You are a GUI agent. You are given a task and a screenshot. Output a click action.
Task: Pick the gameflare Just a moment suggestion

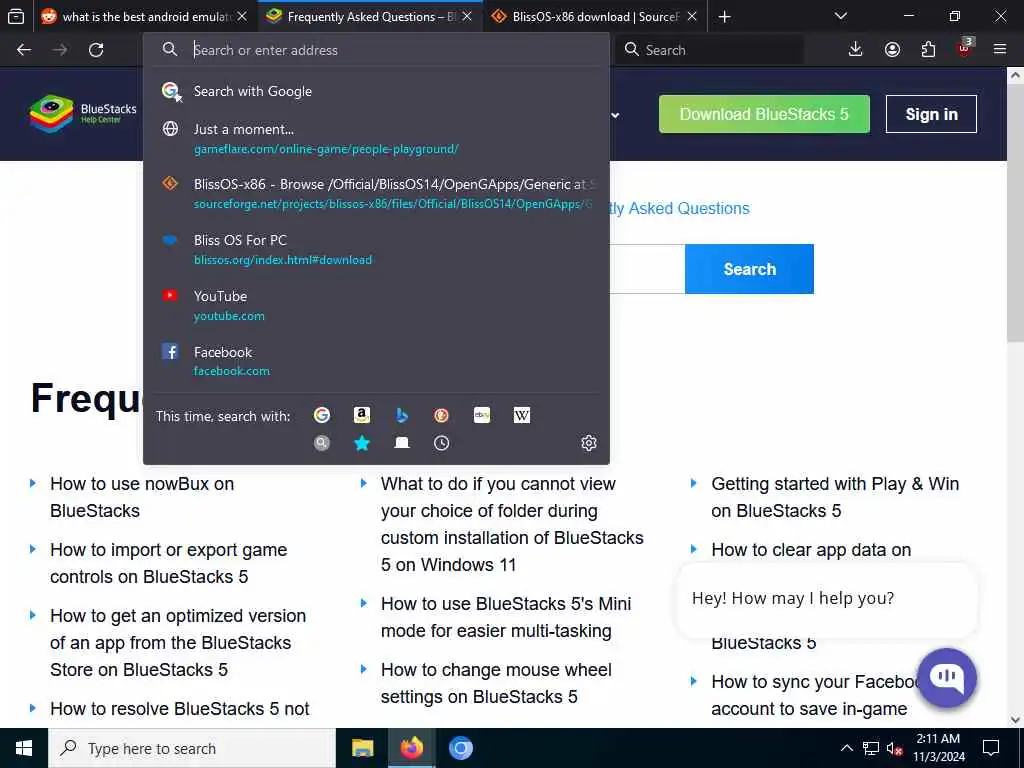point(376,138)
